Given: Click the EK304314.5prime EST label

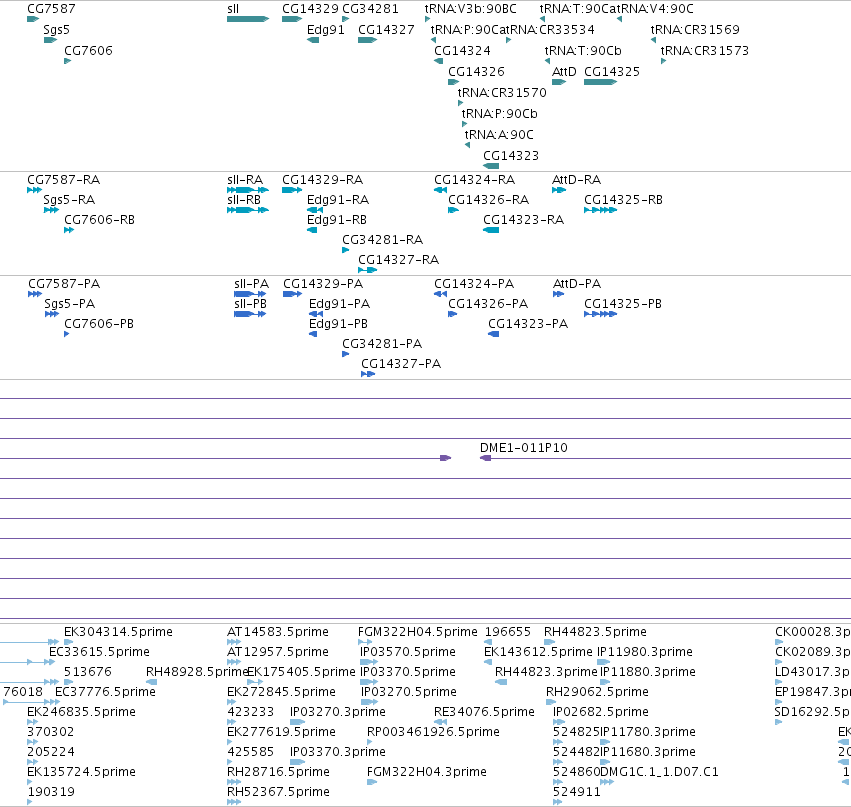Looking at the screenshot, I should [118, 632].
